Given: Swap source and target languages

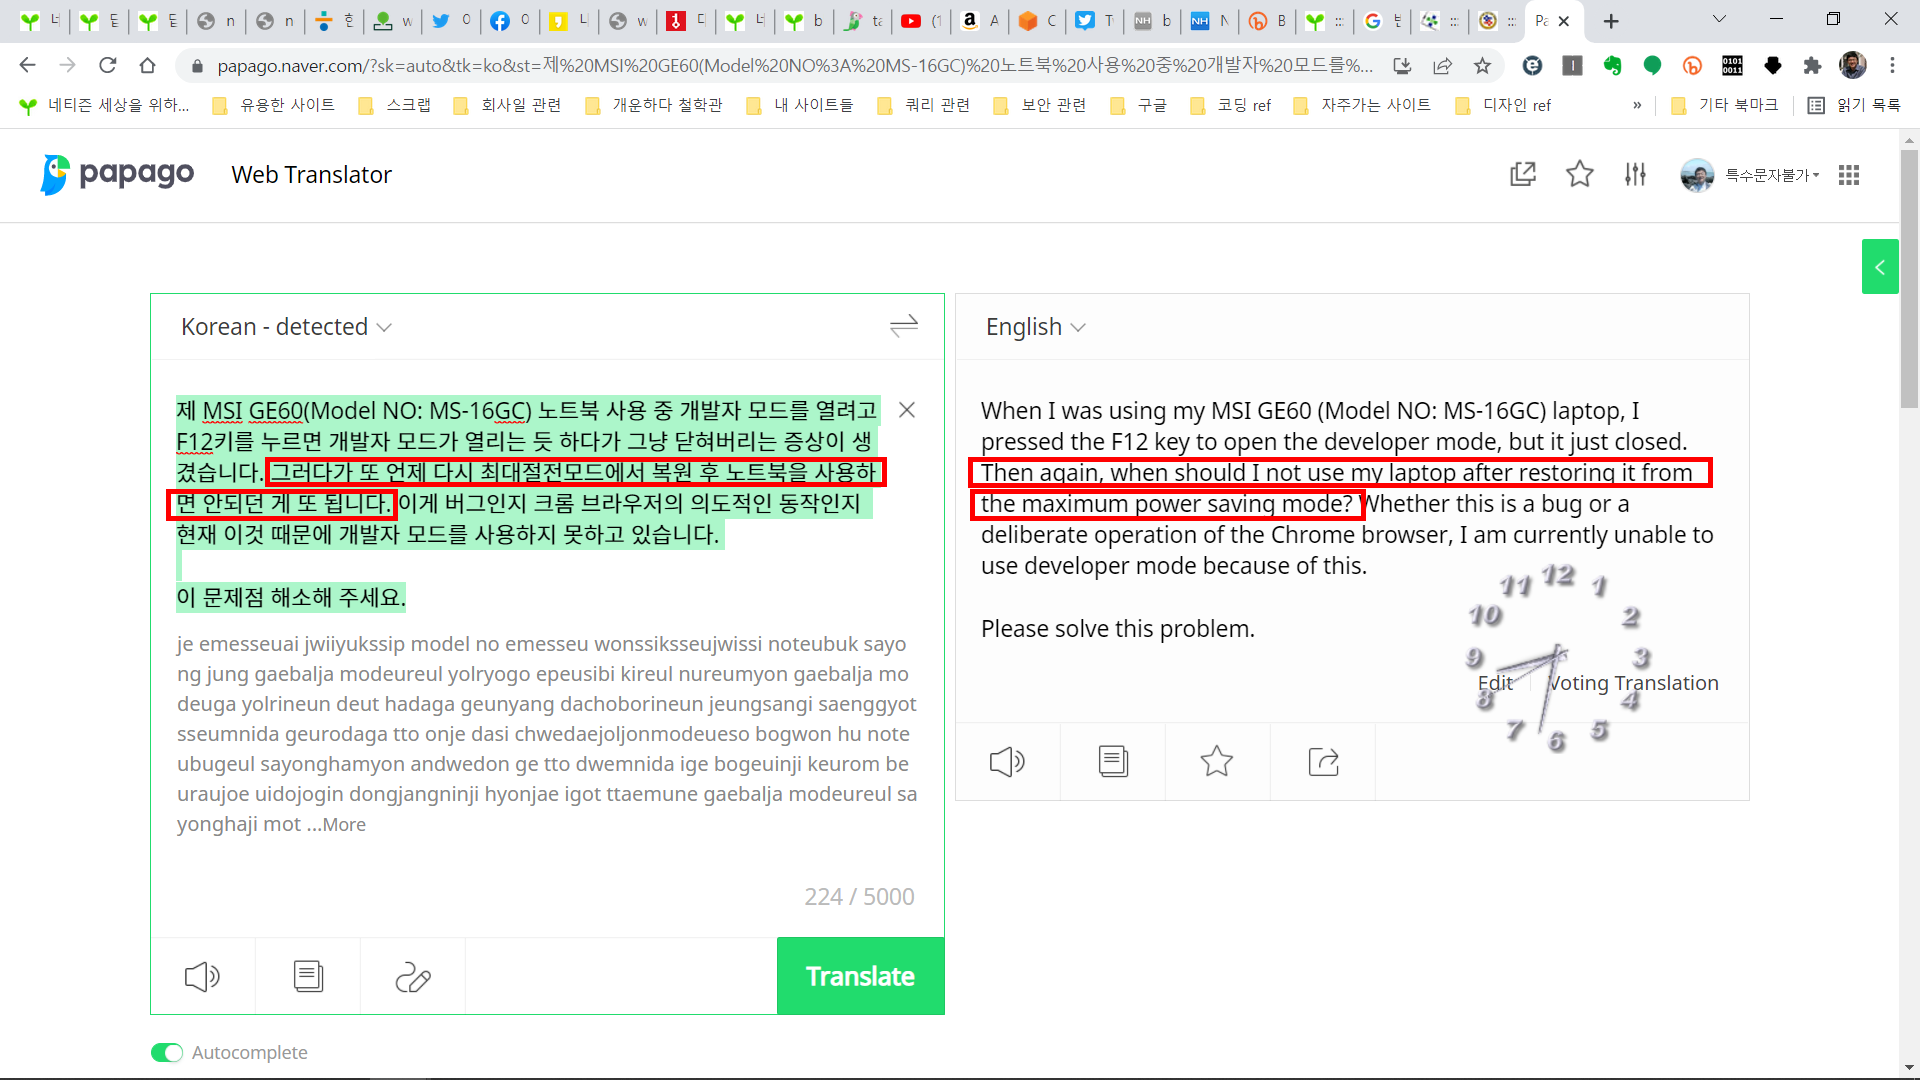Looking at the screenshot, I should tap(904, 326).
